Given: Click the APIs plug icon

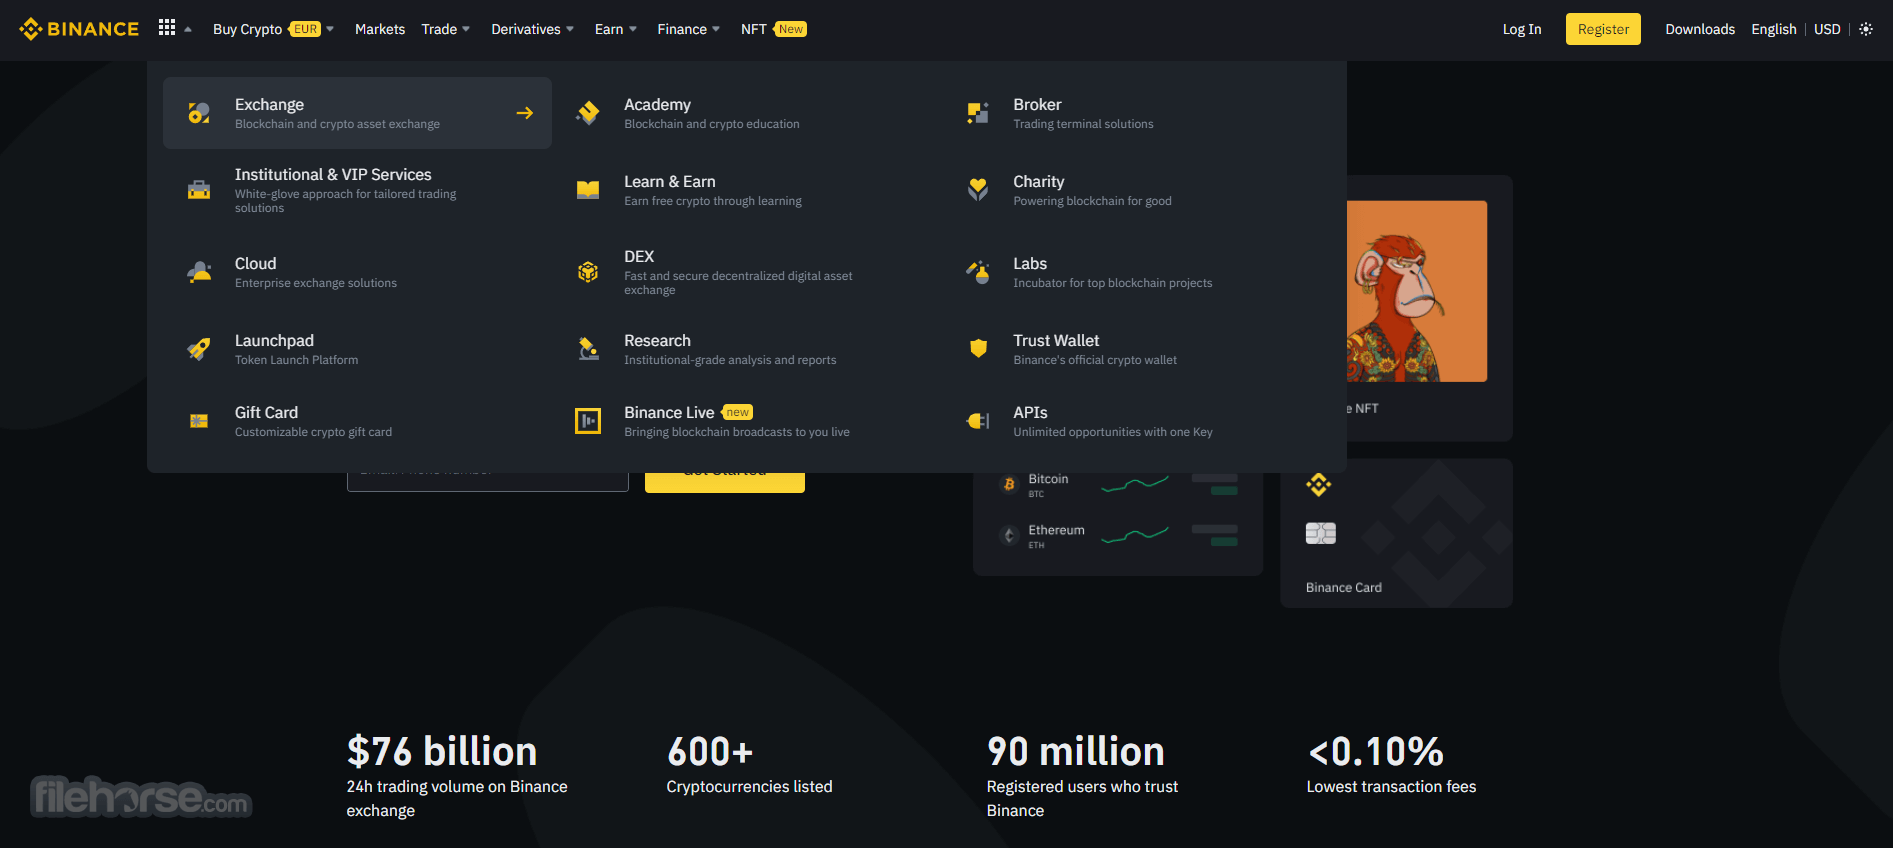Looking at the screenshot, I should pos(977,421).
